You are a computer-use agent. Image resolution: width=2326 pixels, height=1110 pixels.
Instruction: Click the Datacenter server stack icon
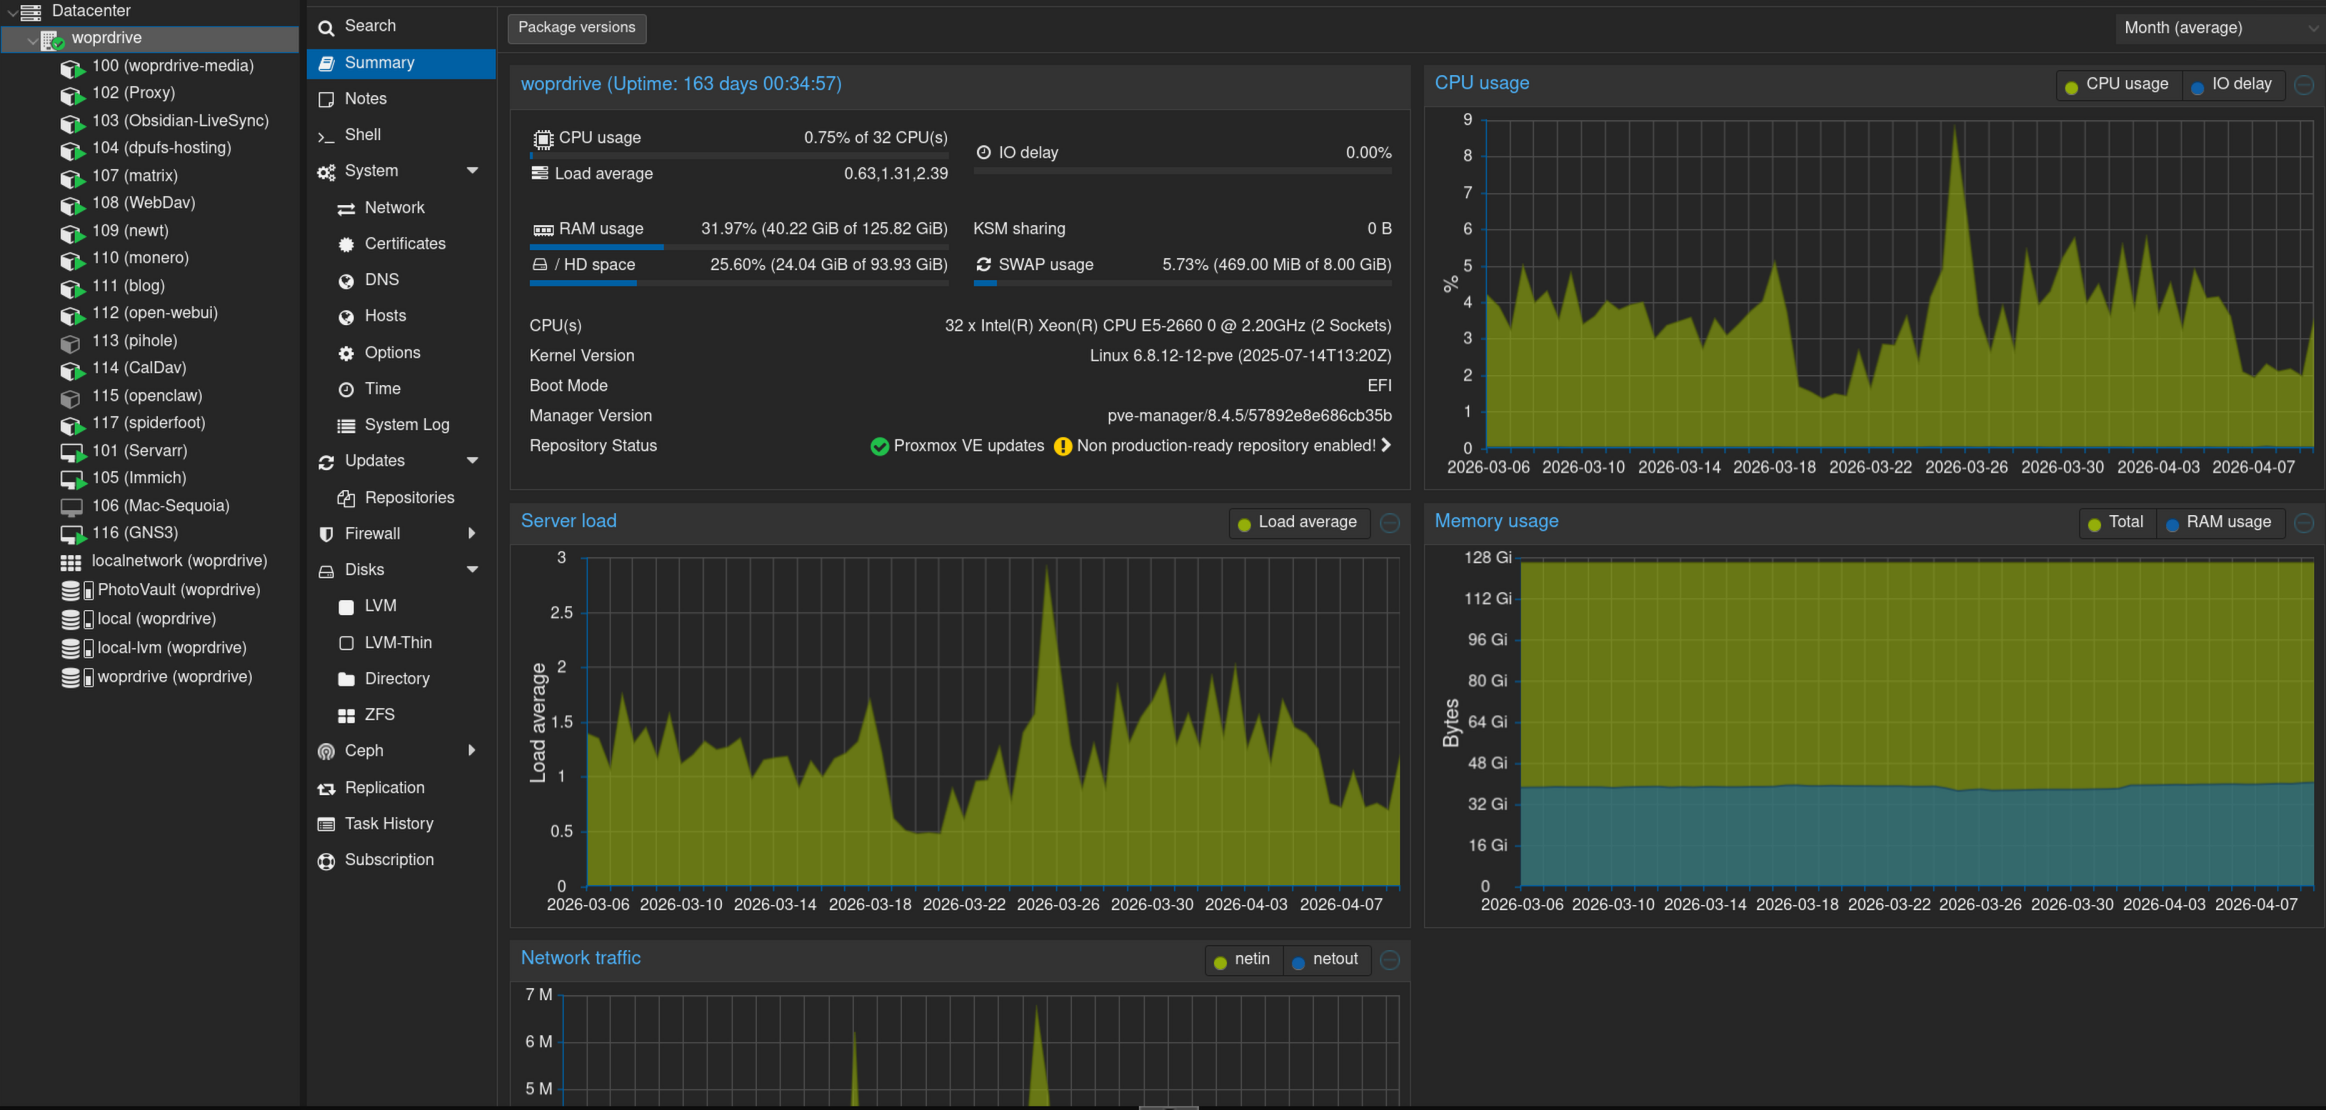tap(31, 11)
